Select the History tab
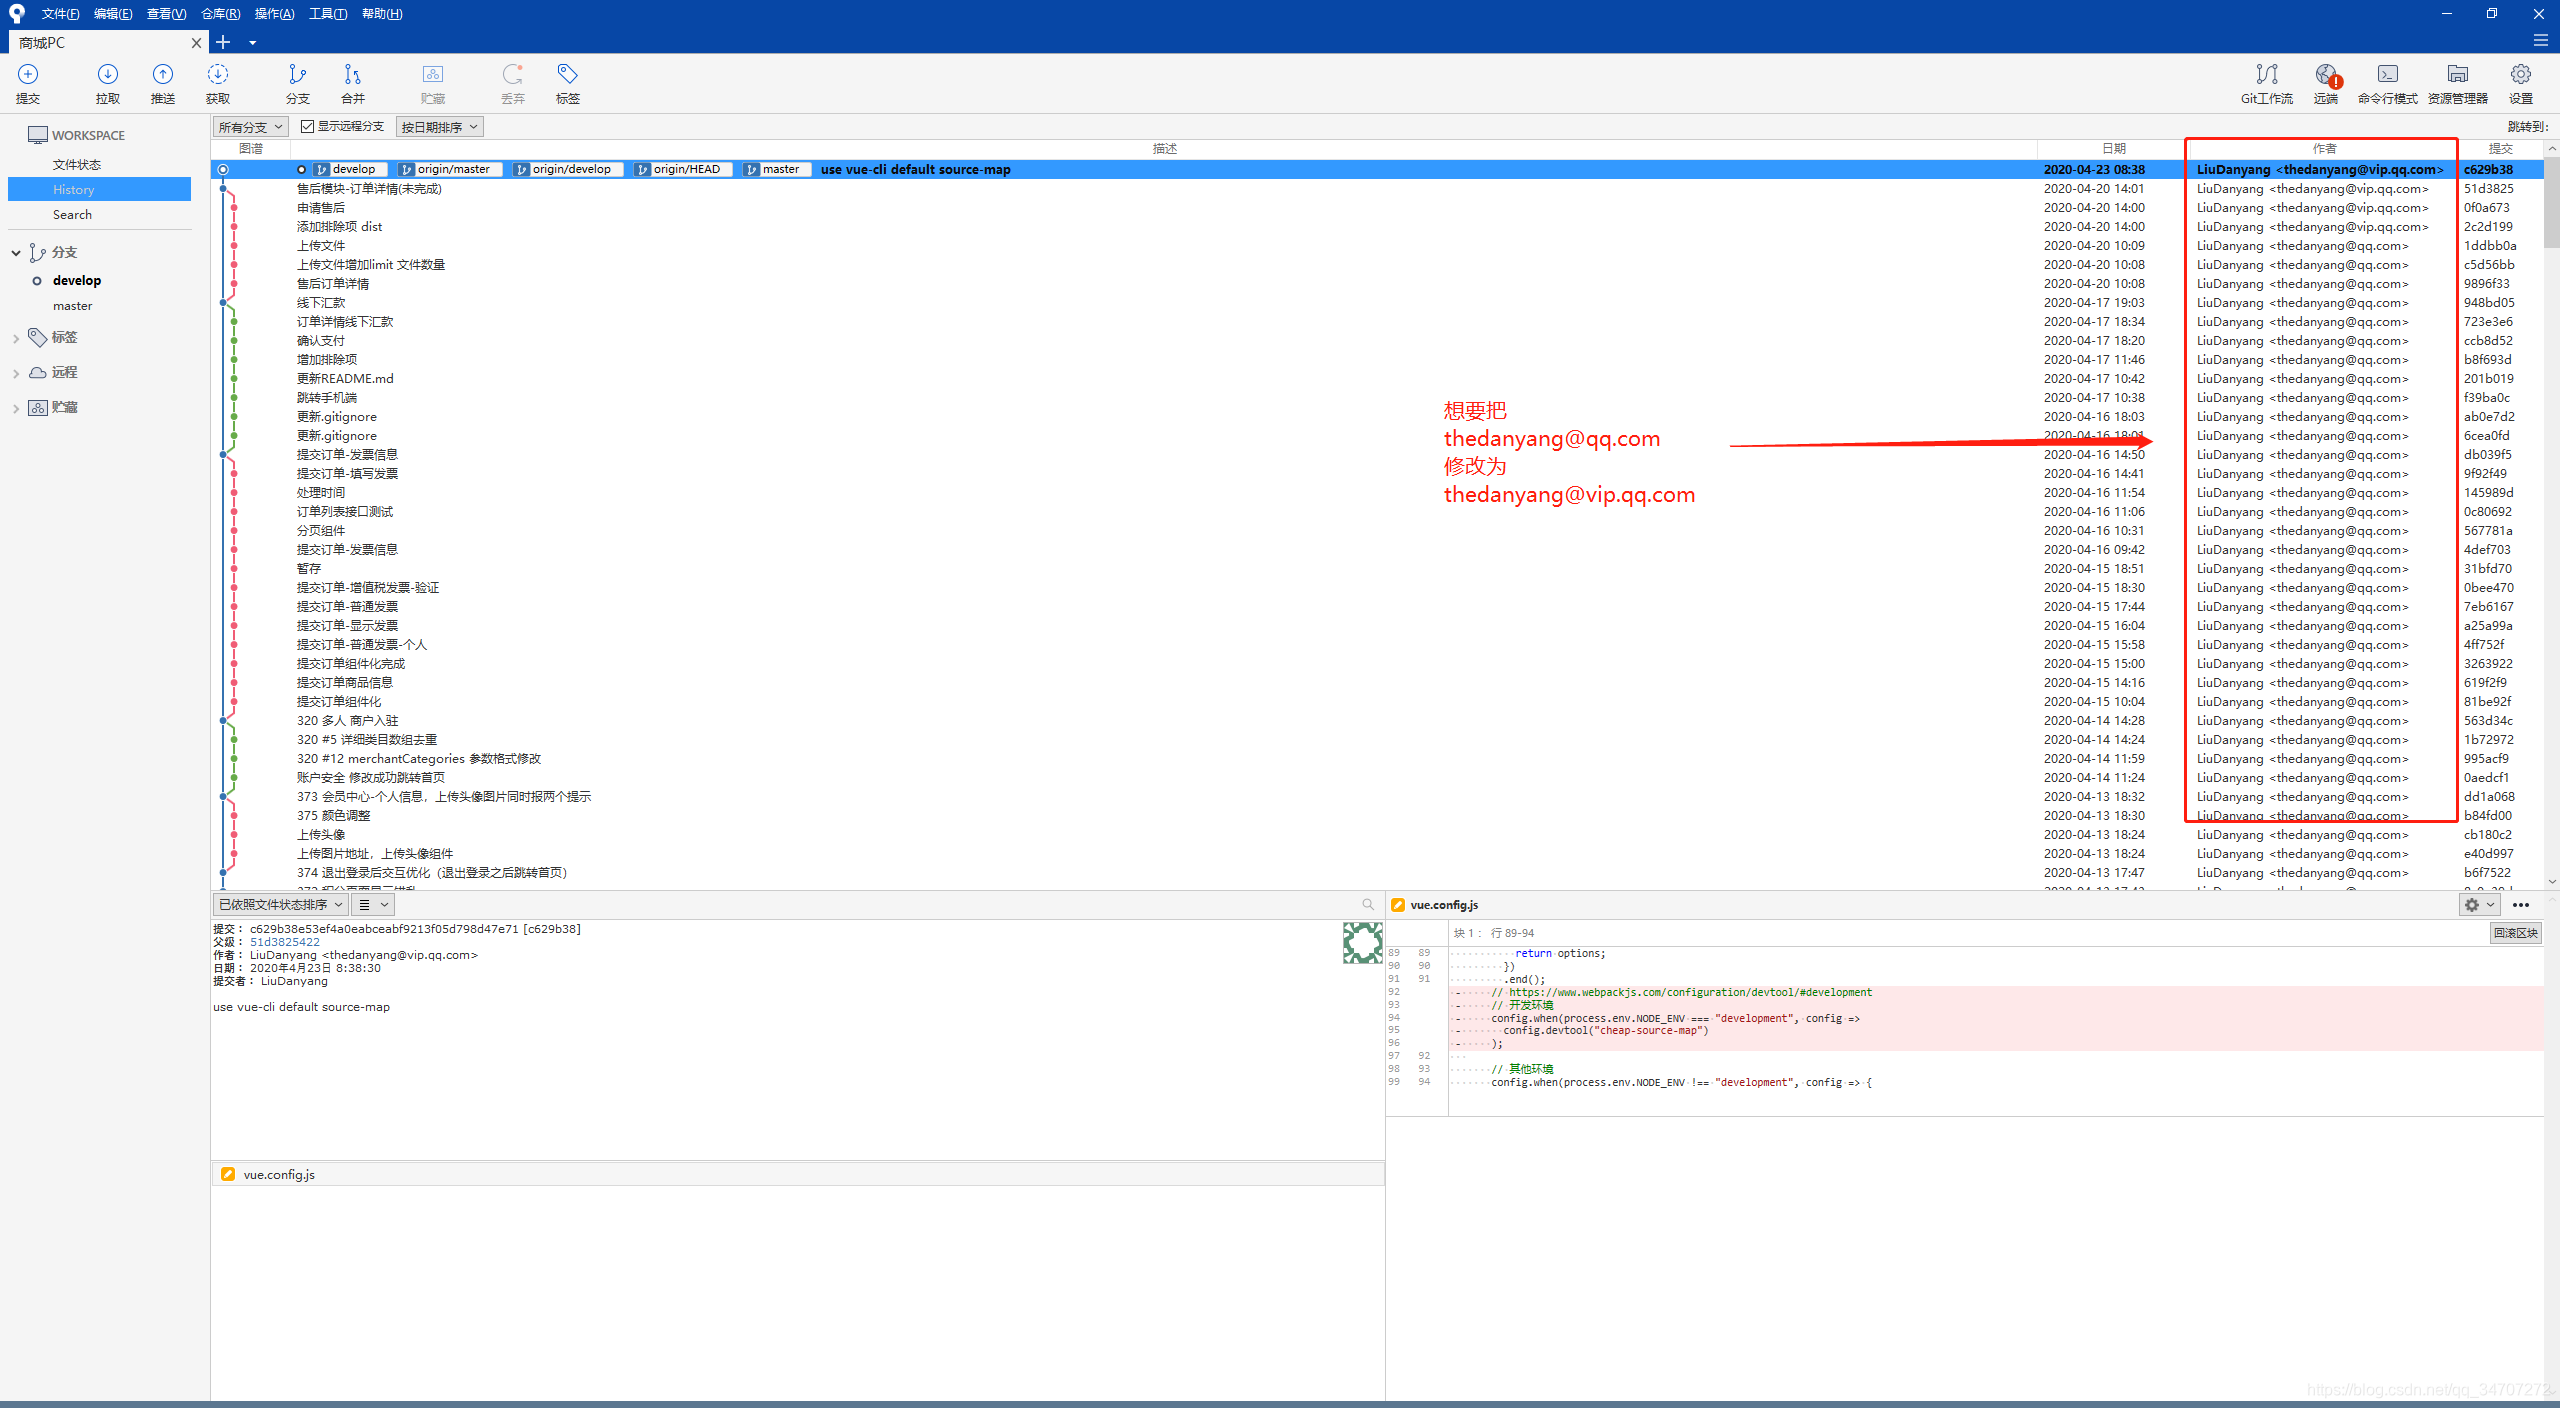The image size is (2560, 1408). click(x=97, y=189)
